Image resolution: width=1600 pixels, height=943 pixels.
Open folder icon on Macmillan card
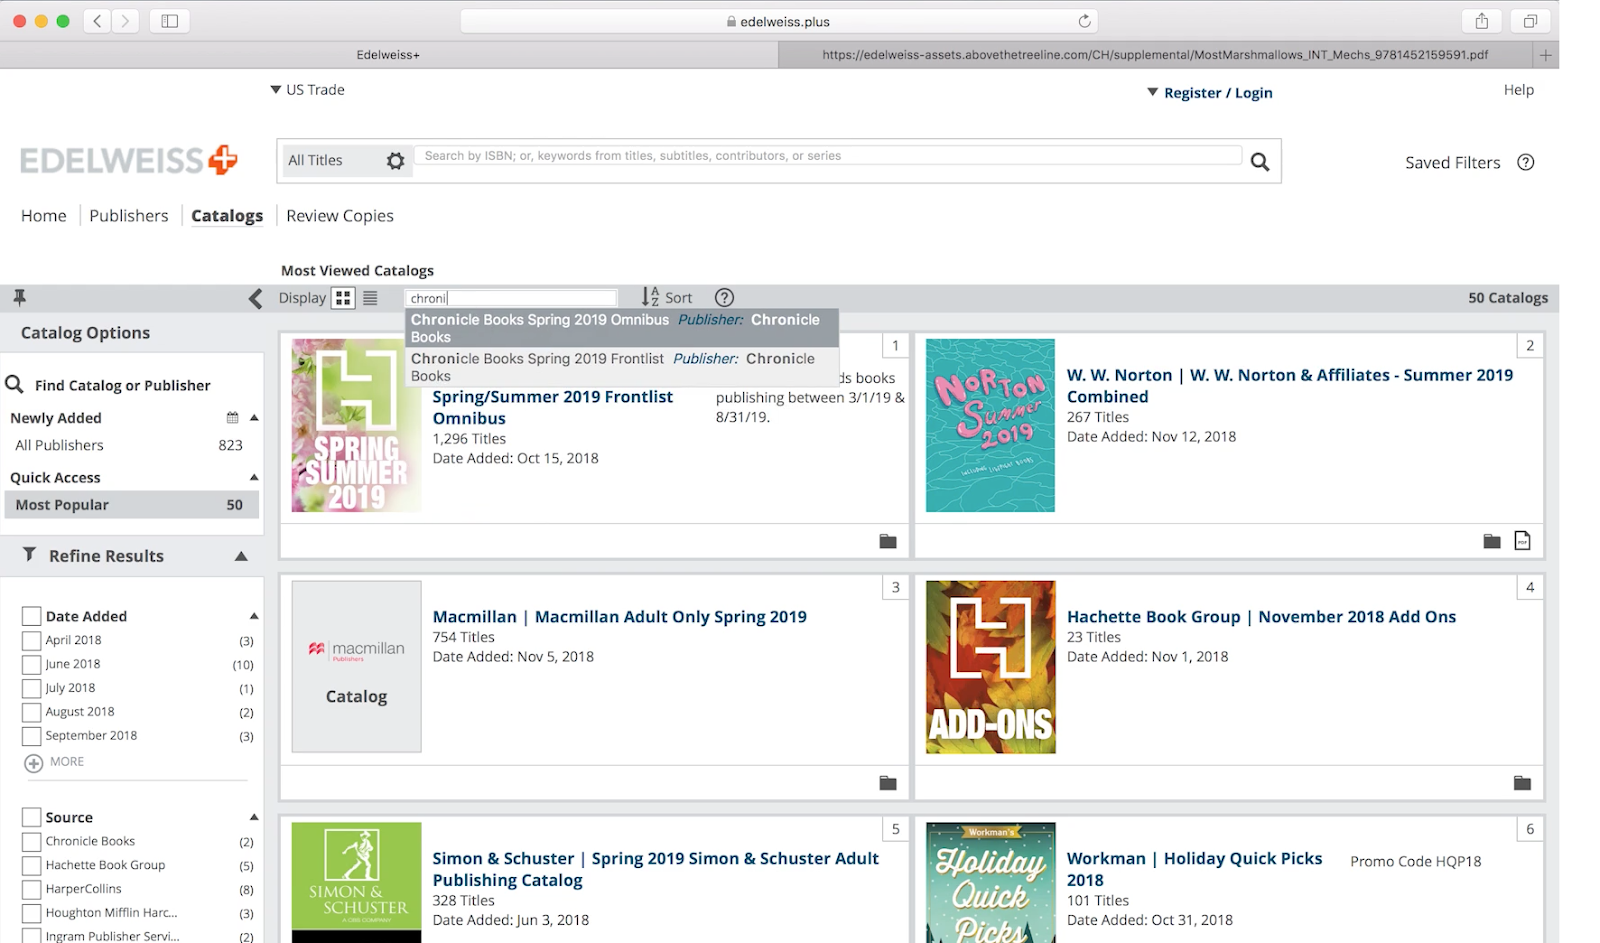[887, 783]
